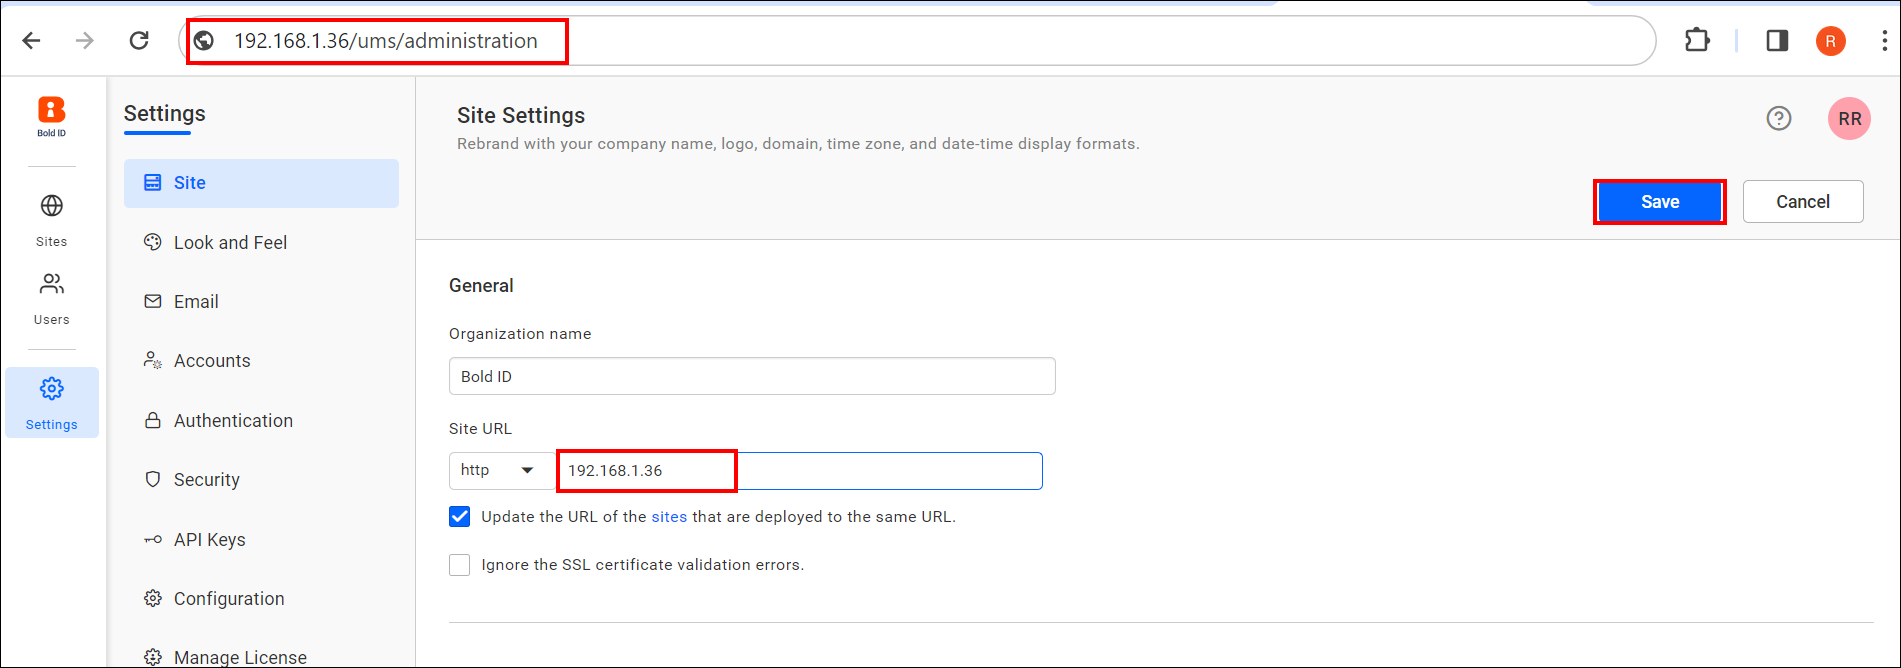The image size is (1901, 668).
Task: Select the Site settings menu item
Action: click(x=261, y=183)
